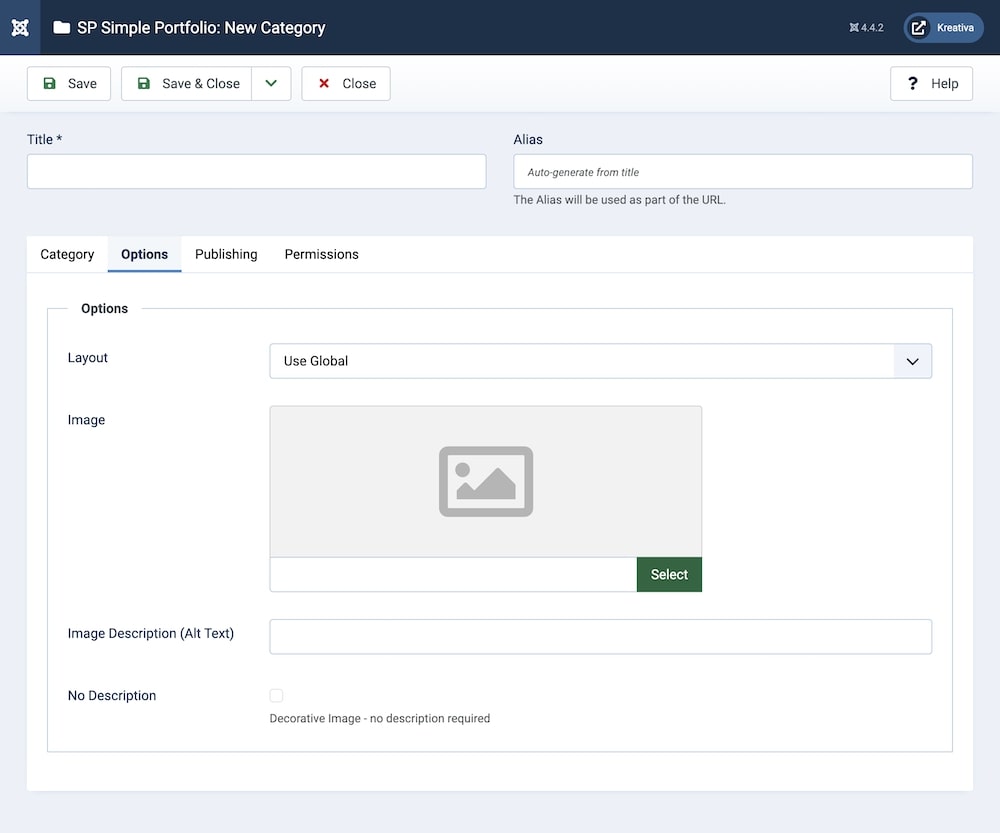Click the Joomla 4.4.2 version indicator
This screenshot has height=833, width=1000.
pyautogui.click(x=866, y=28)
